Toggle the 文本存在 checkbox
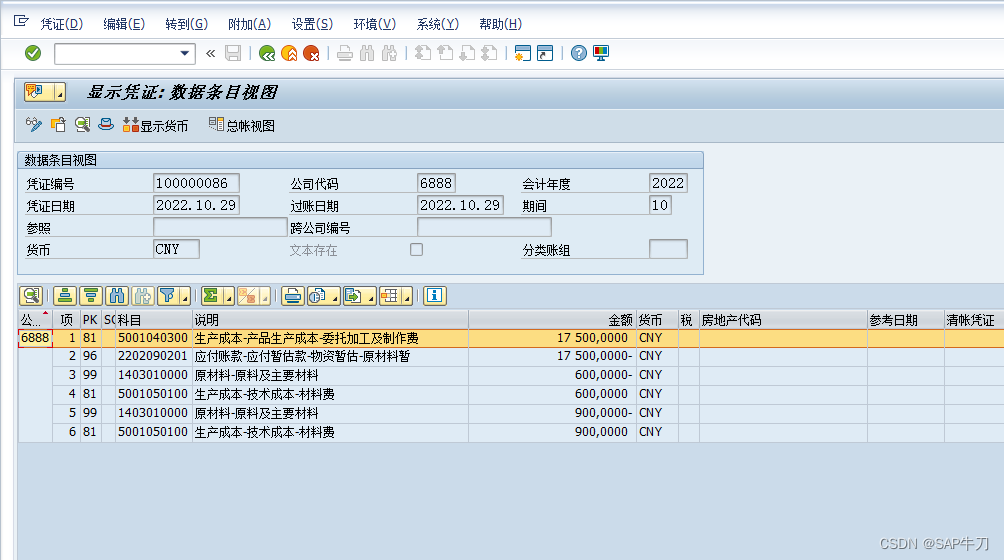Image resolution: width=1004 pixels, height=560 pixels. click(416, 250)
